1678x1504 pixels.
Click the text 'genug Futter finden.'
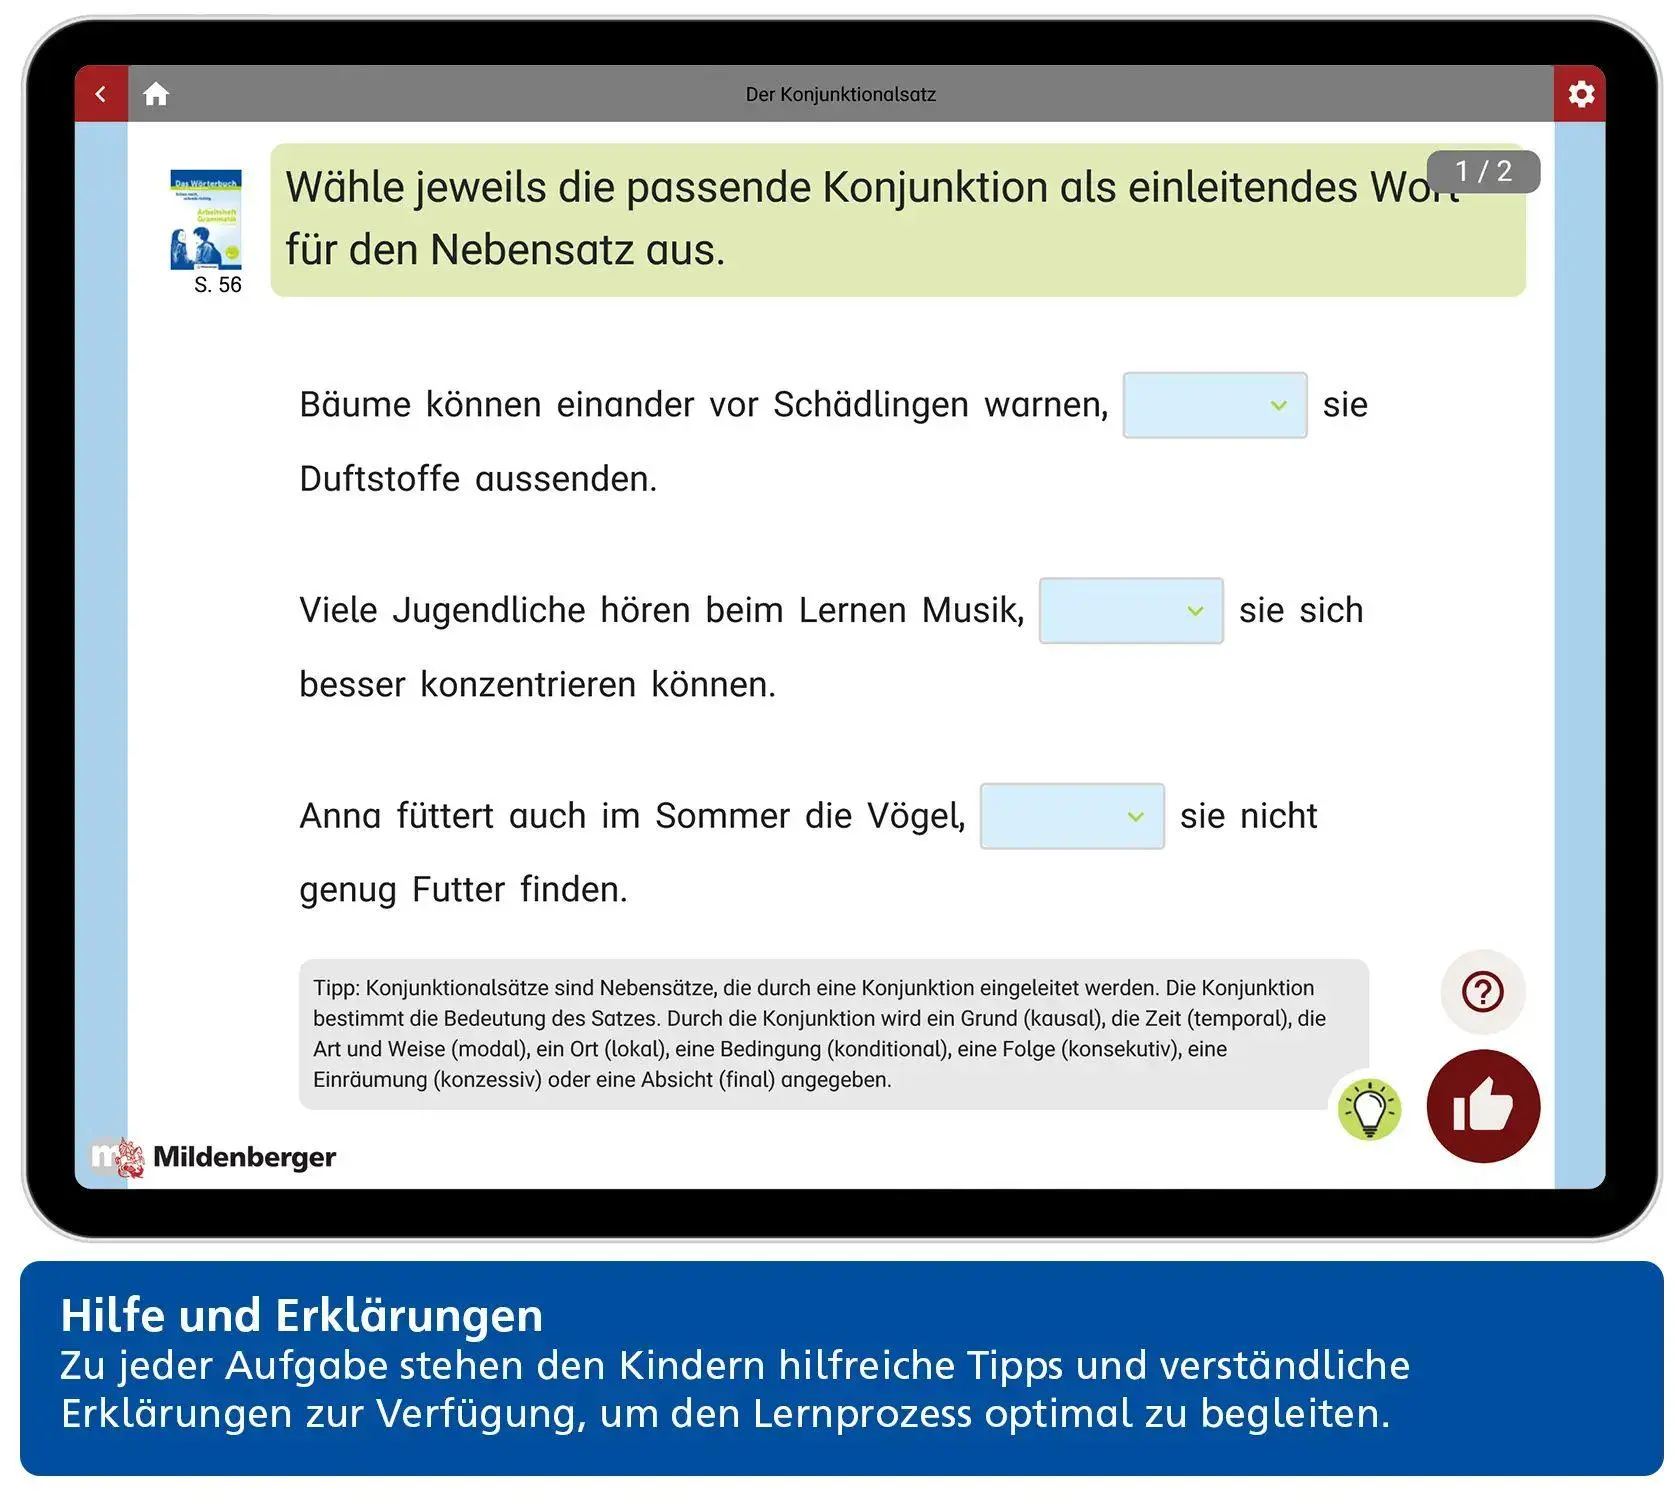pyautogui.click(x=464, y=890)
